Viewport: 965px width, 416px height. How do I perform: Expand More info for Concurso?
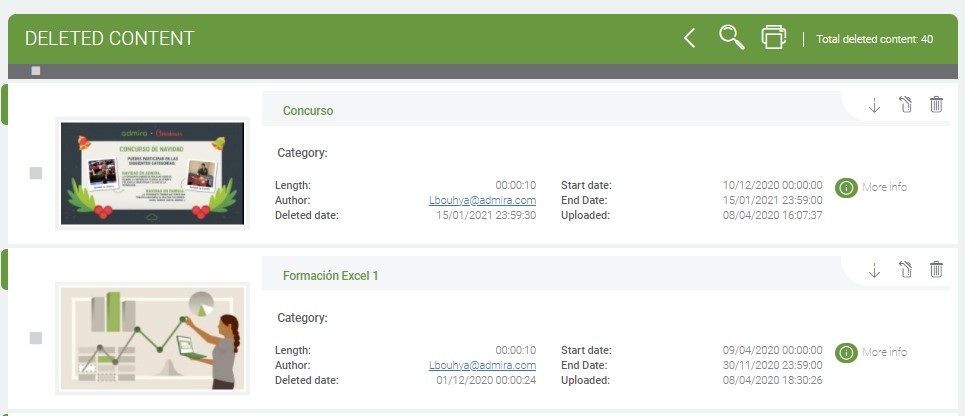871,187
